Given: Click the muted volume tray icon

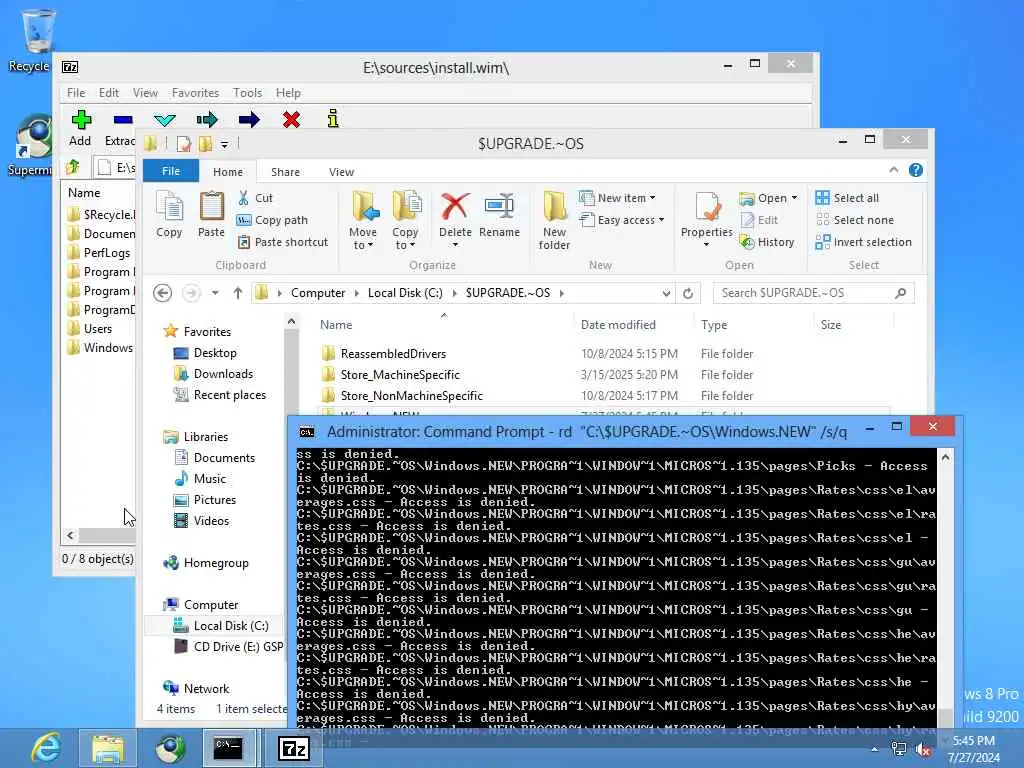Looking at the screenshot, I should pos(923,750).
